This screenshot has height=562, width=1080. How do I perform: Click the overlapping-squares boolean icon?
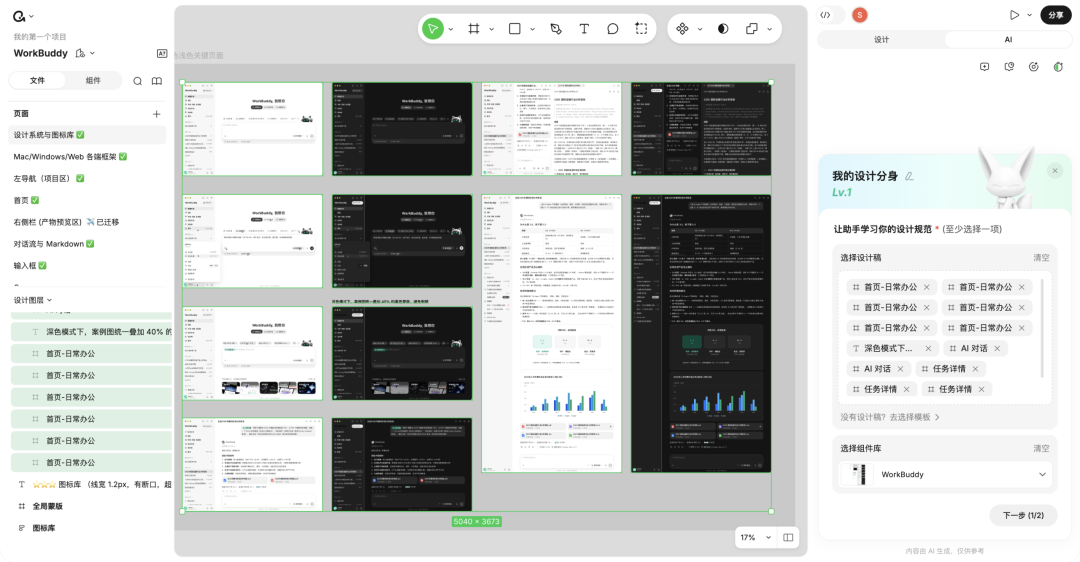[x=751, y=29]
